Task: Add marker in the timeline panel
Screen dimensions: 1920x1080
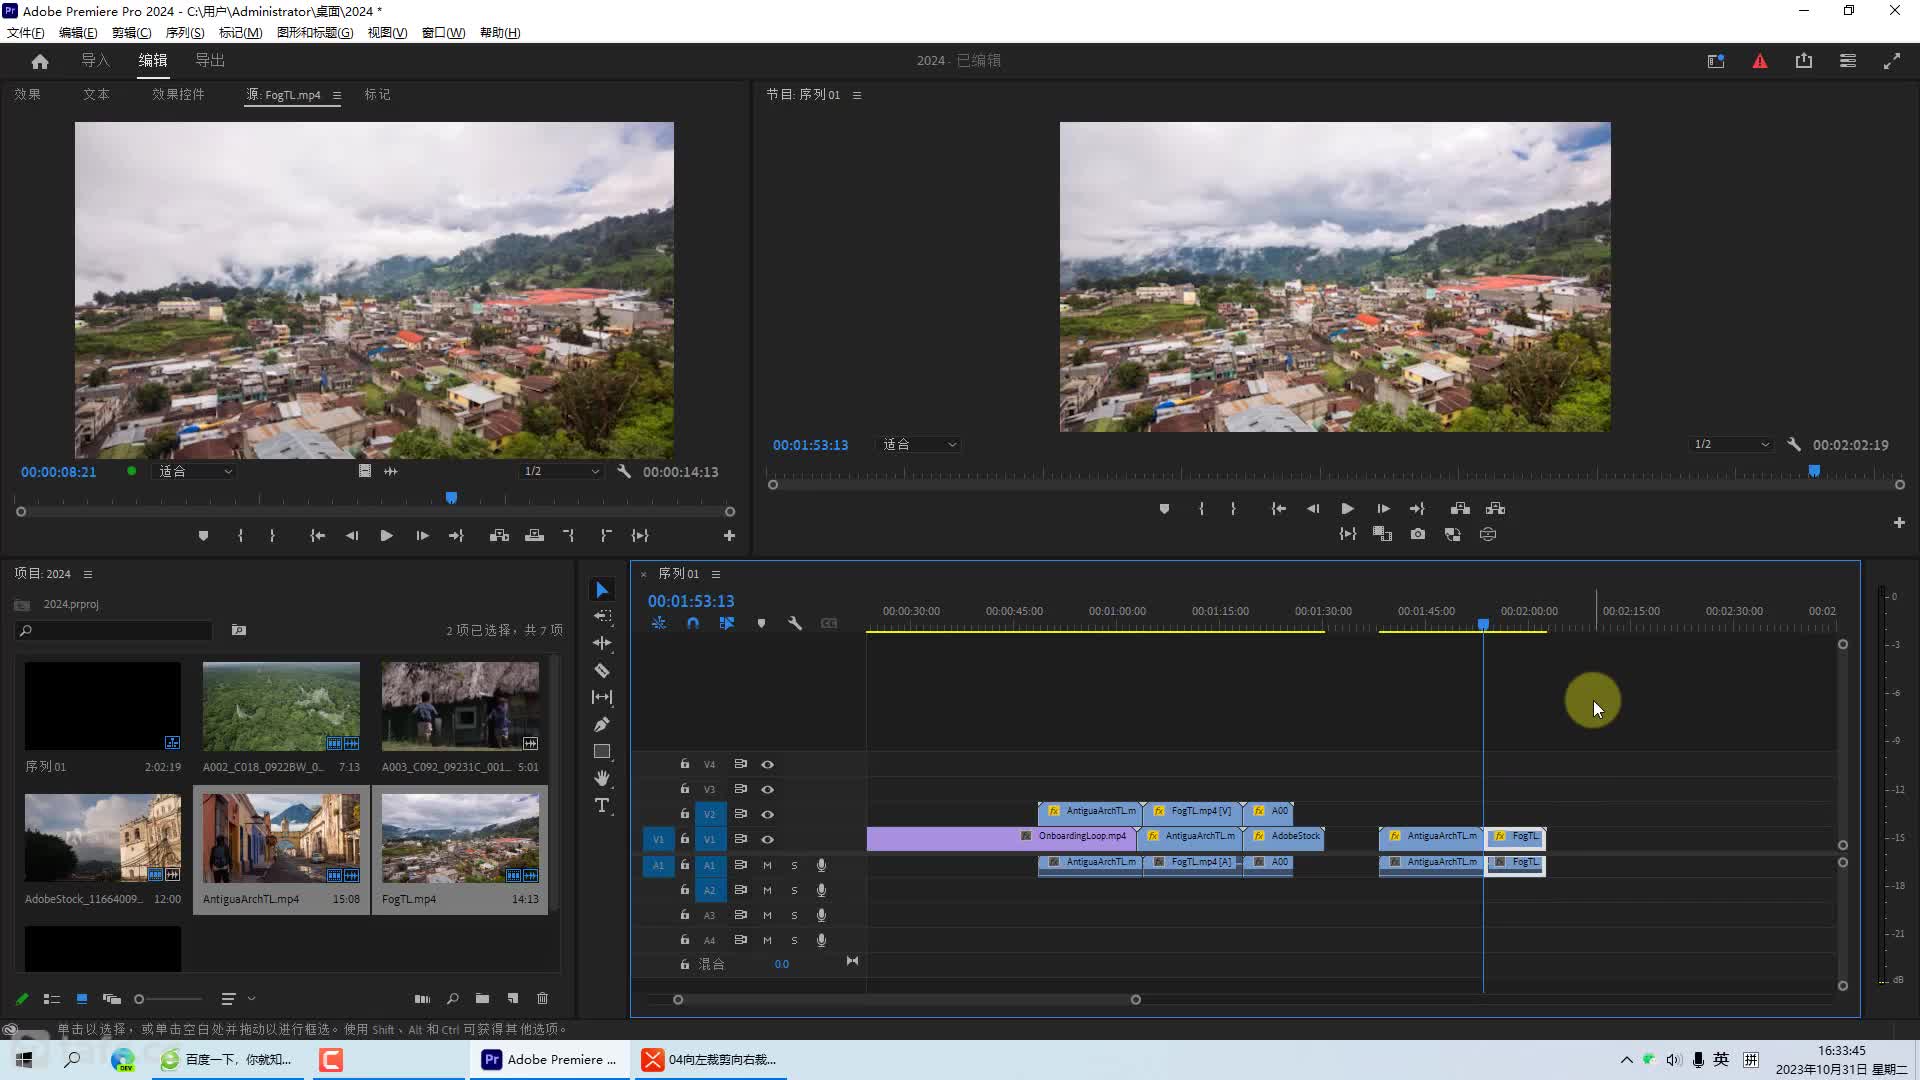Action: click(761, 623)
